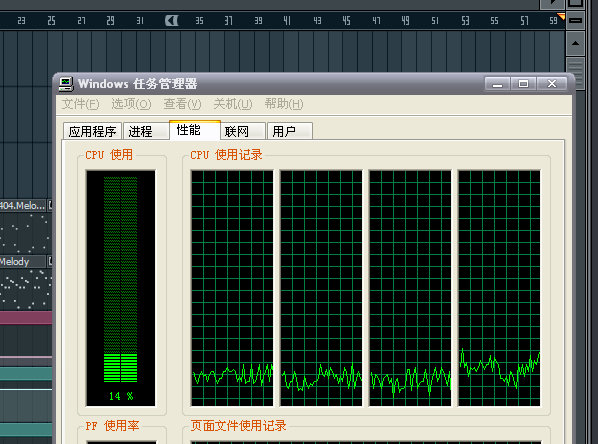This screenshot has height=444, width=598.
Task: Close the Windows Task Manager window
Action: click(x=551, y=84)
